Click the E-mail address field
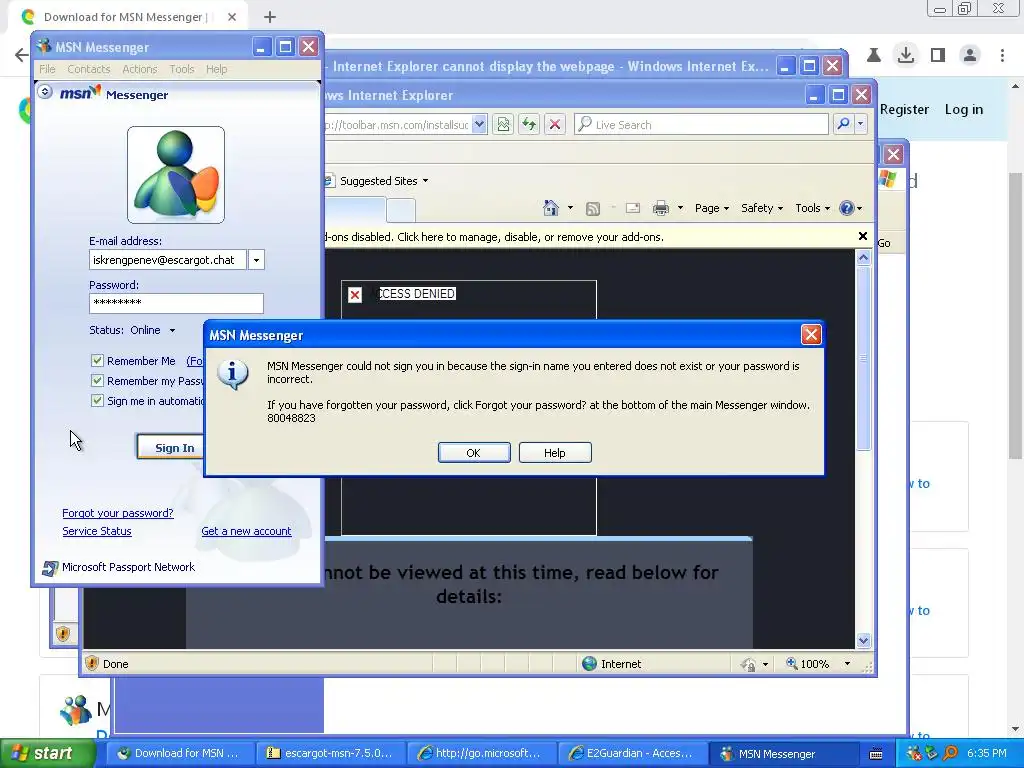The width and height of the screenshot is (1024, 768). 168,260
